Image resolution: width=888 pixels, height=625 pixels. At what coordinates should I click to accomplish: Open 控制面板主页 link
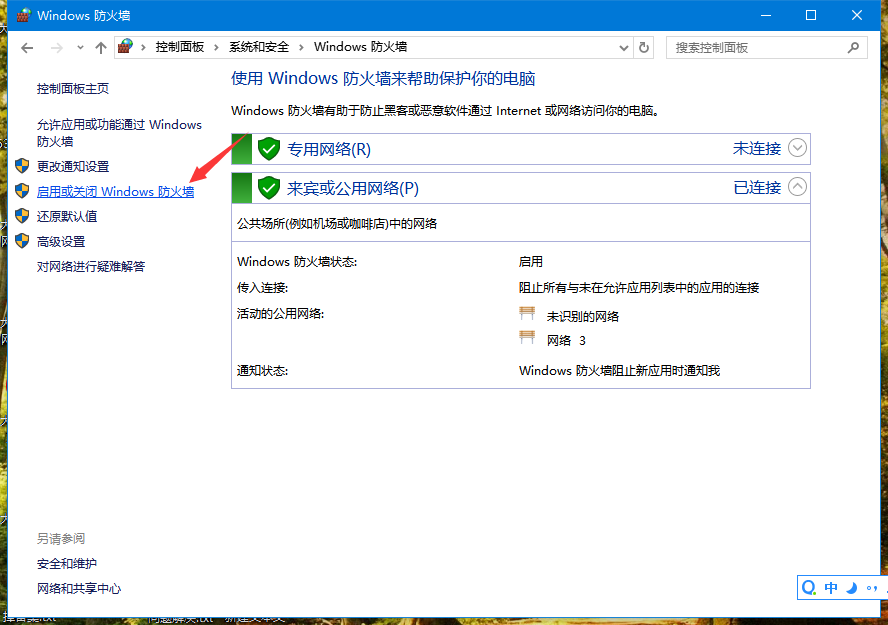[72, 89]
